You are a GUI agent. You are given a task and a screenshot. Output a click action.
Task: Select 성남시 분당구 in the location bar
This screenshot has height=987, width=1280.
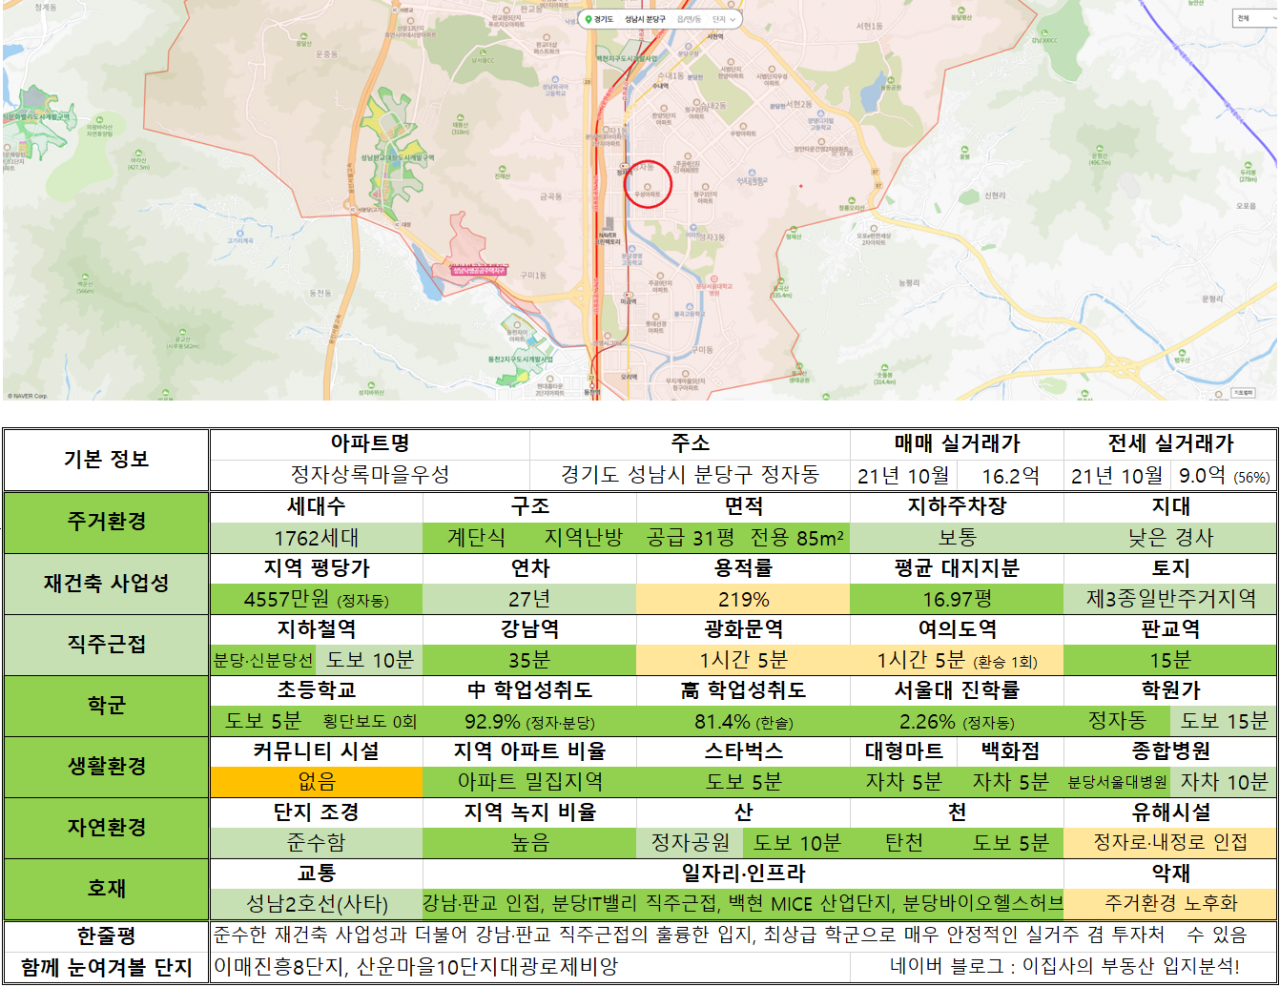[x=645, y=19]
